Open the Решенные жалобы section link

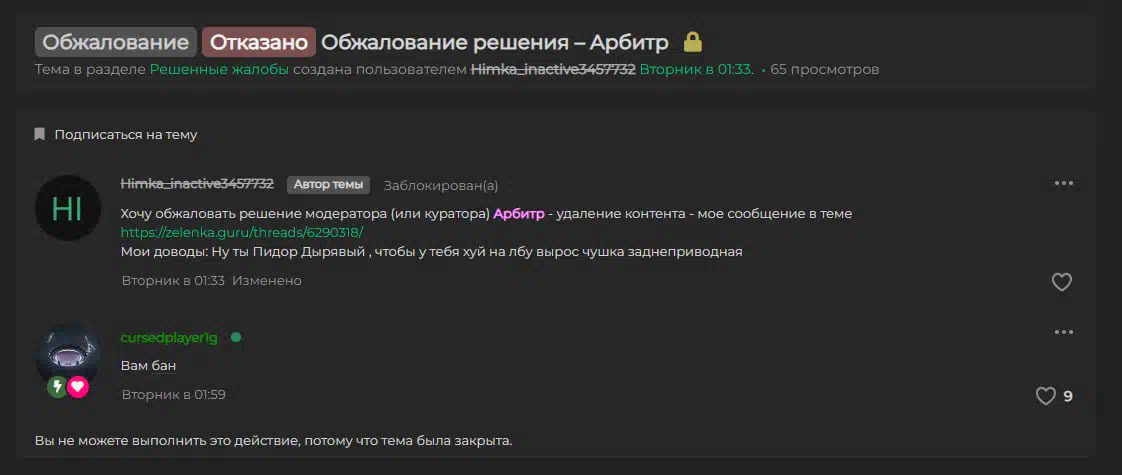[x=219, y=70]
